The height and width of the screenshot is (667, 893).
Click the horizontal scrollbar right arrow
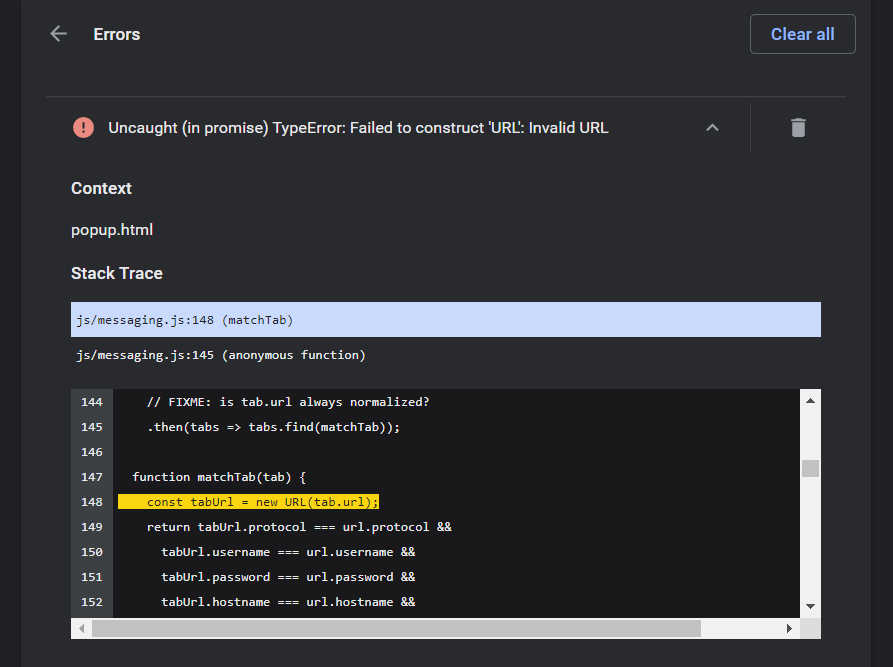(790, 628)
